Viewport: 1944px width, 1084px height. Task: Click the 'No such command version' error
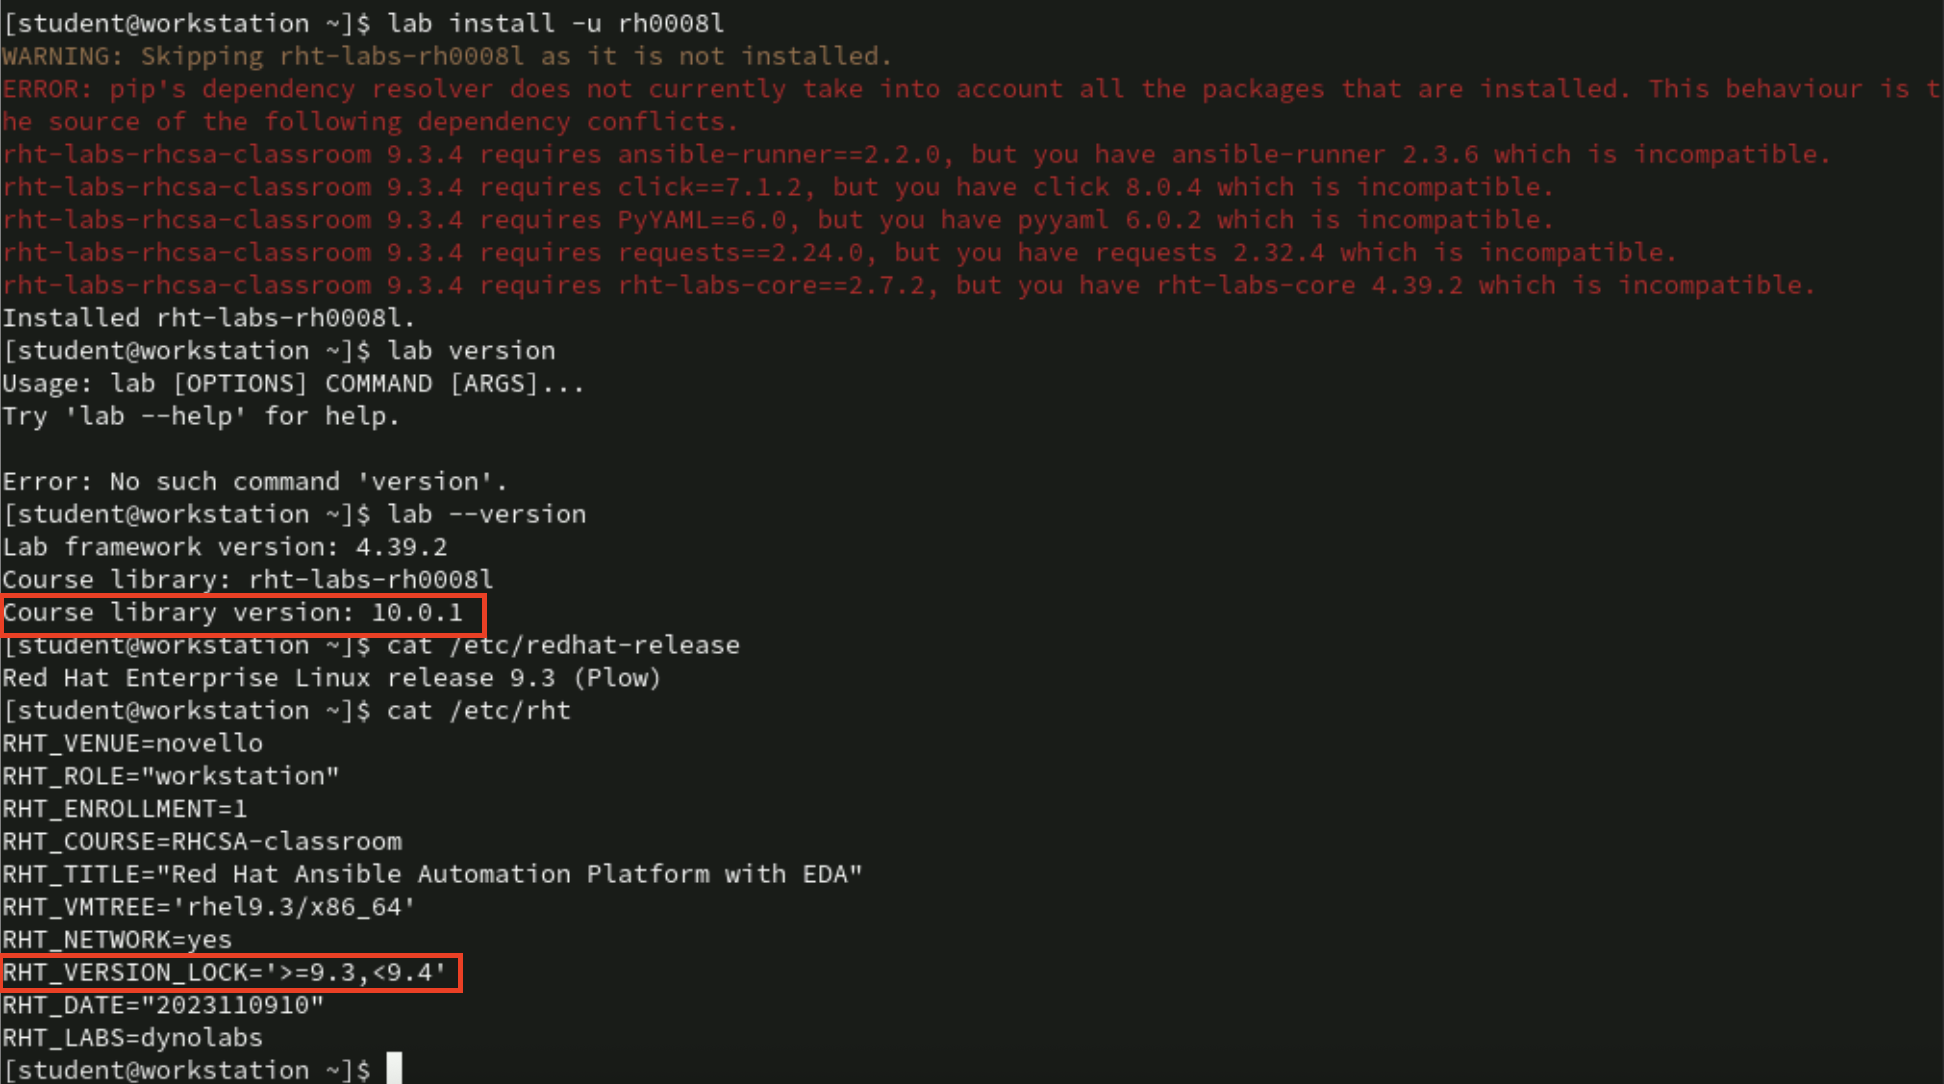click(x=255, y=482)
